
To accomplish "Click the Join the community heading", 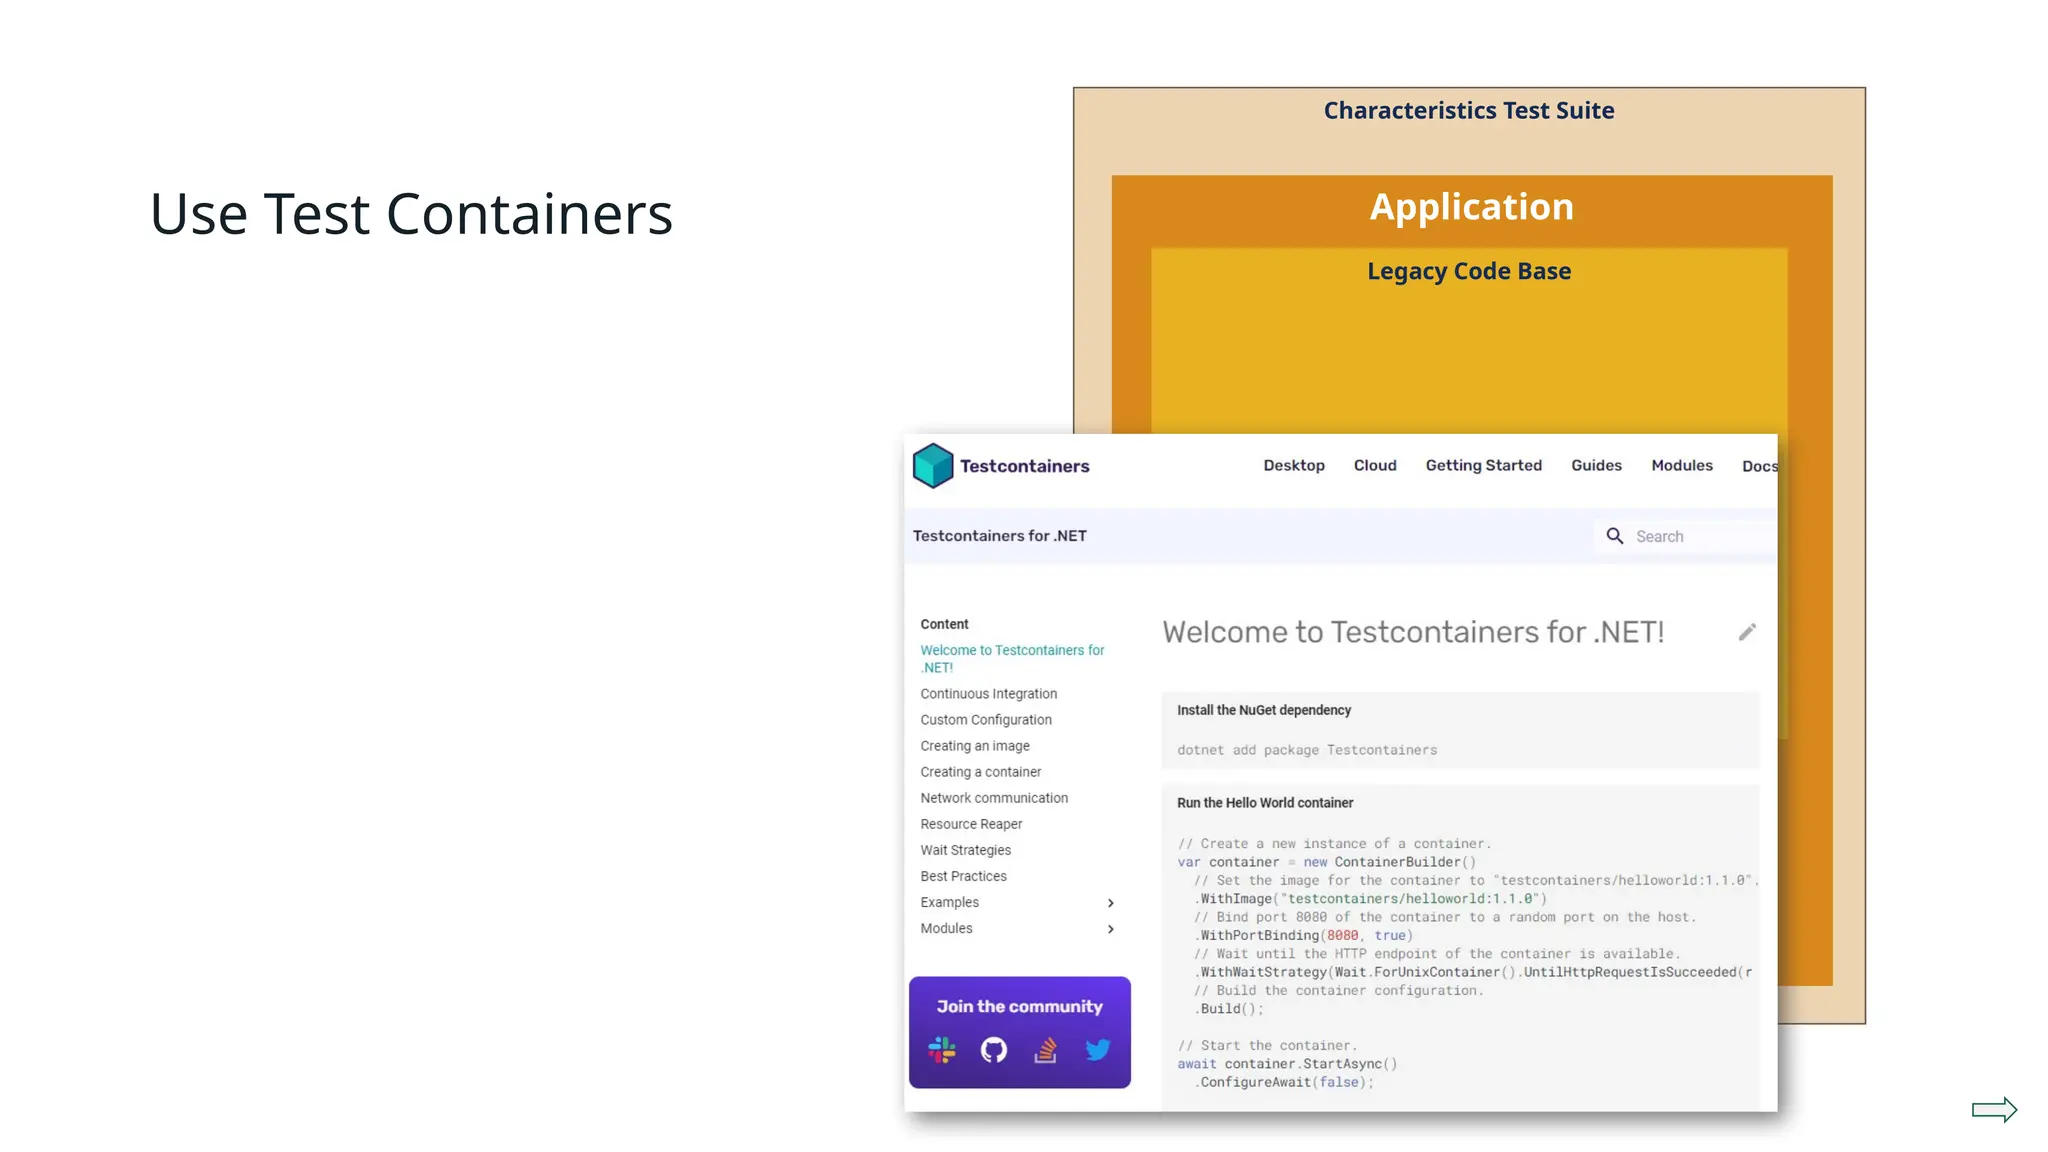I will pyautogui.click(x=1019, y=1007).
